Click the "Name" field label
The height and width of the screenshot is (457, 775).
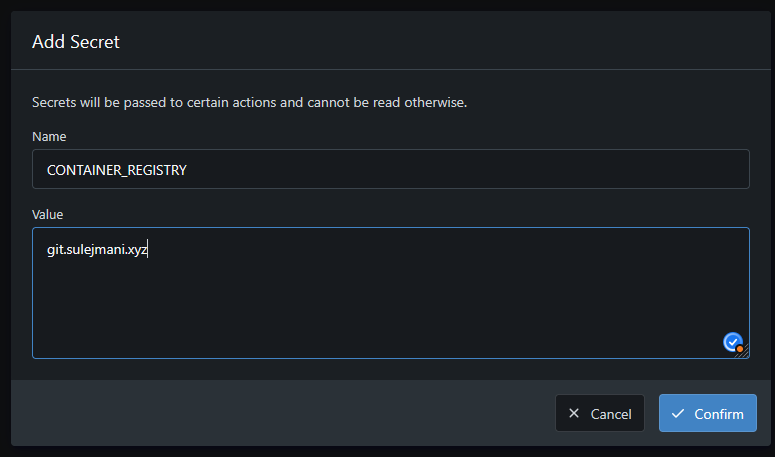44,136
